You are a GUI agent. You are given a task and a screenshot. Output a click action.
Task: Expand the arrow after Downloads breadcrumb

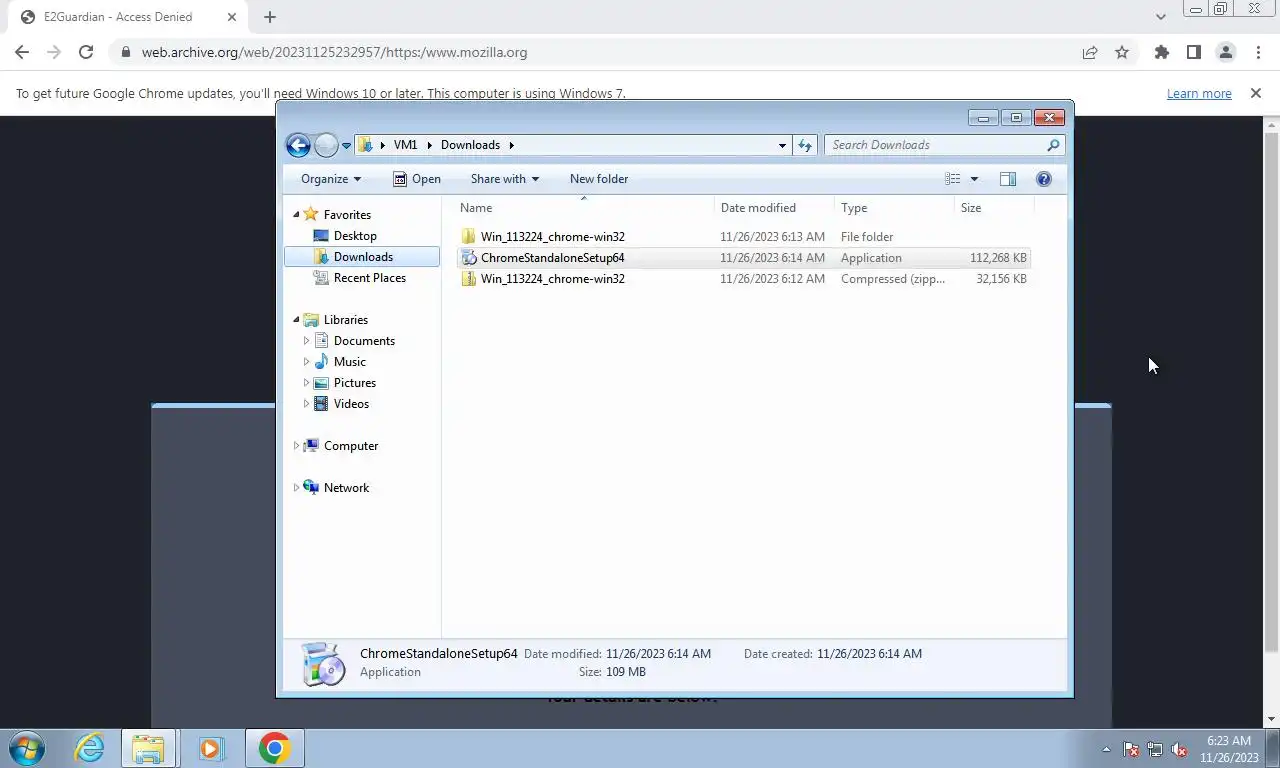point(511,145)
